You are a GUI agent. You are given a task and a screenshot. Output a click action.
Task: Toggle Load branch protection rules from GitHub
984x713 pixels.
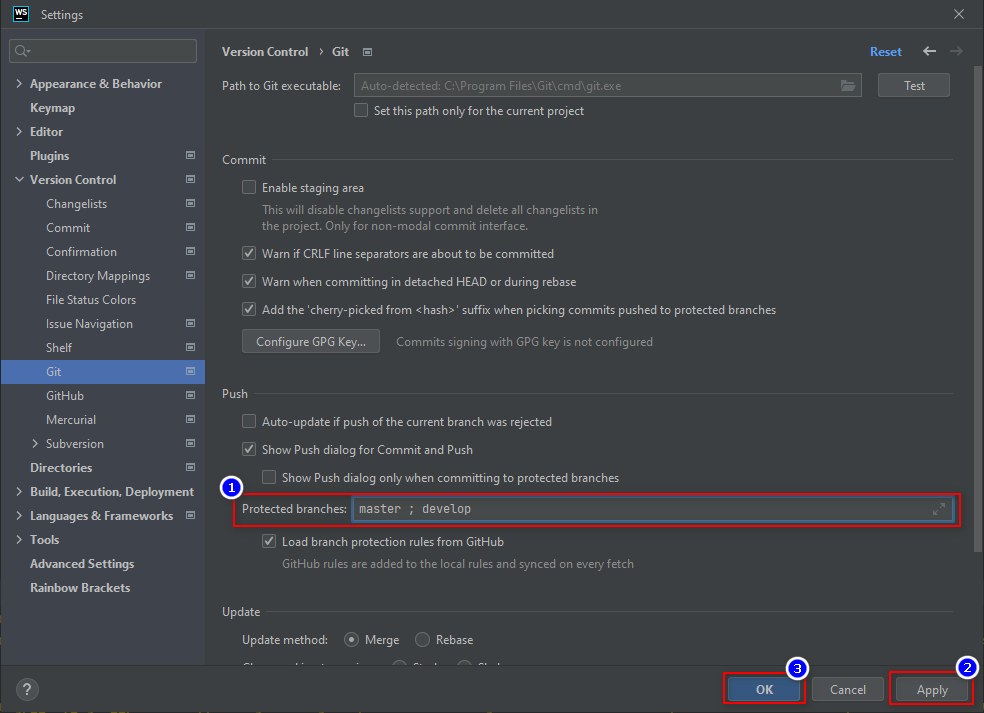(x=269, y=541)
